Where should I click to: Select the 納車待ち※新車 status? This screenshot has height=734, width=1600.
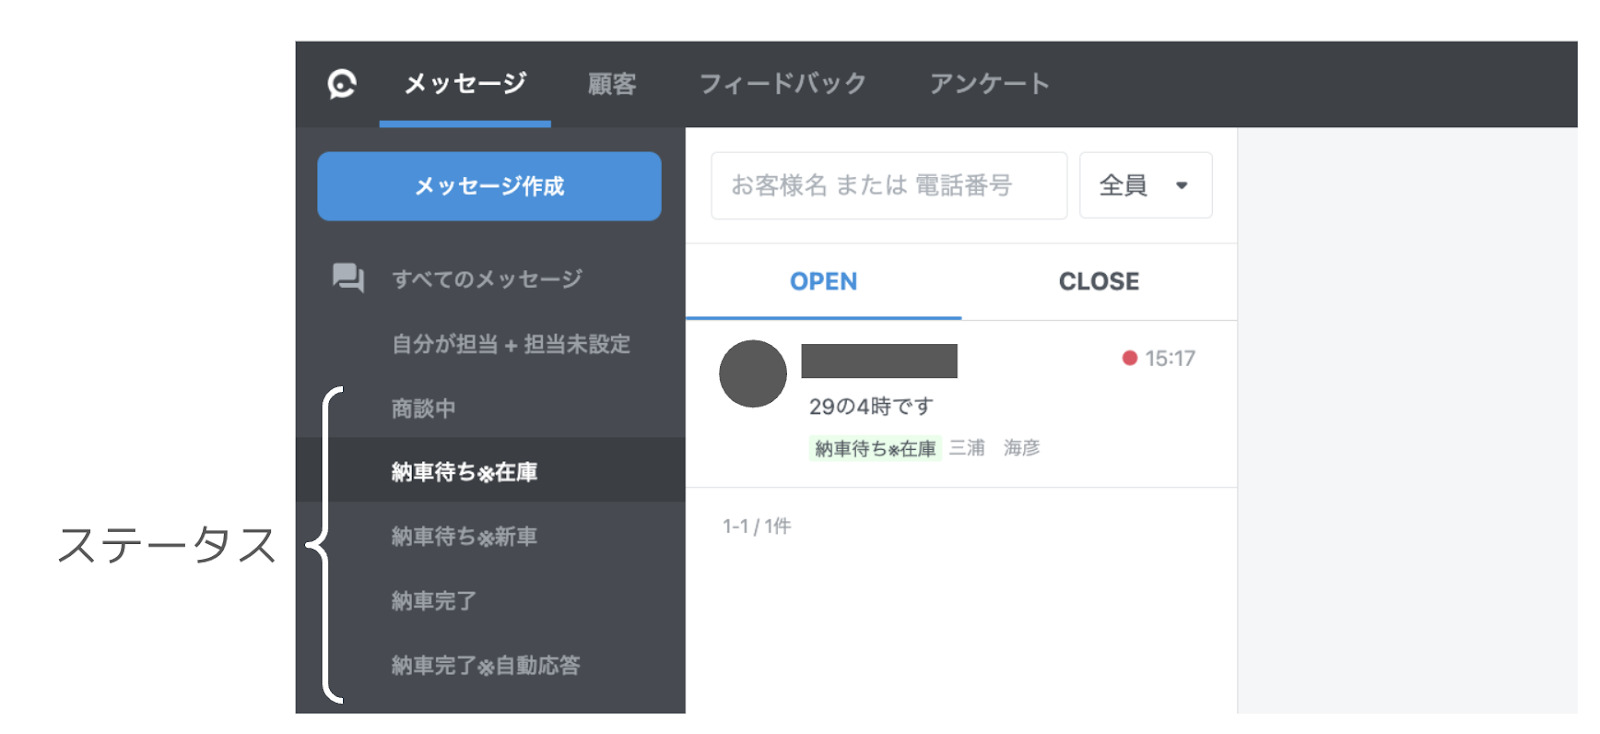pos(464,537)
